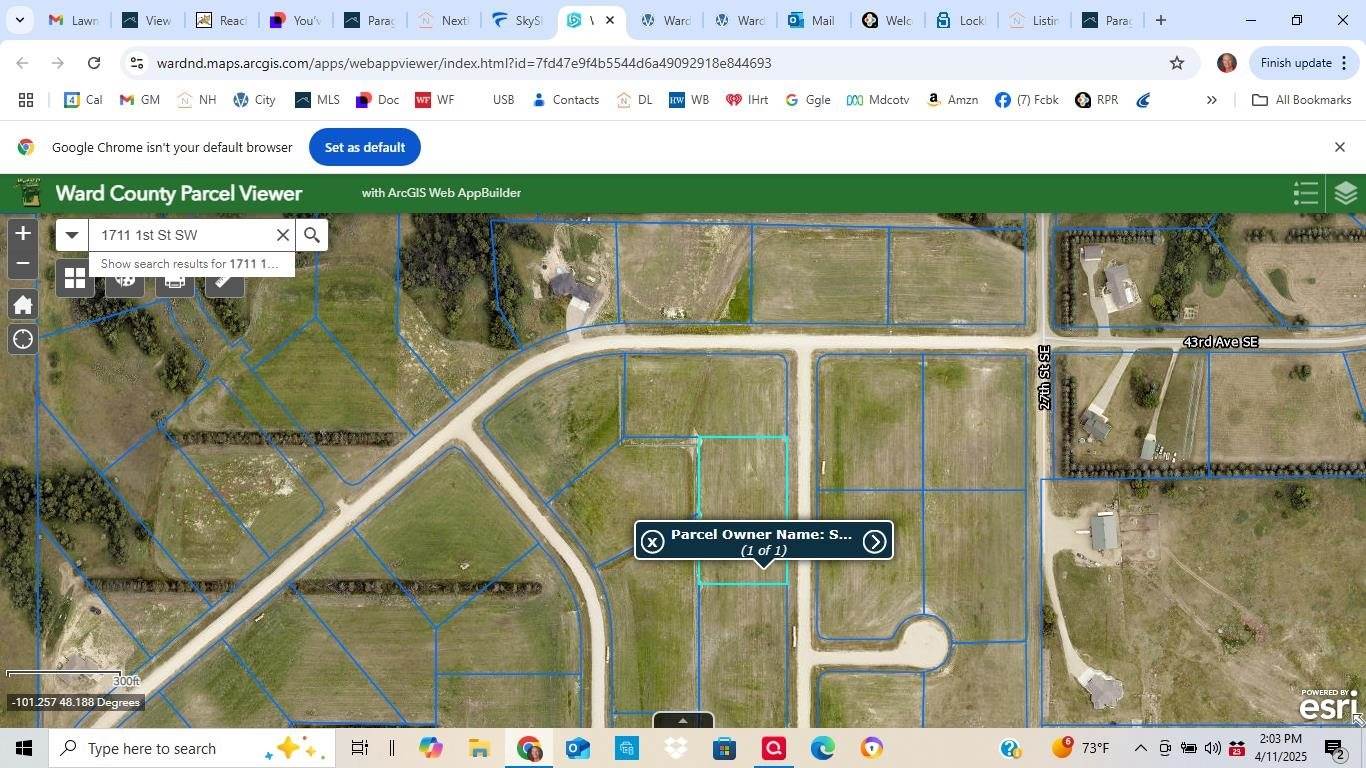Open the Legend widget
This screenshot has width=1366, height=768.
[1305, 192]
